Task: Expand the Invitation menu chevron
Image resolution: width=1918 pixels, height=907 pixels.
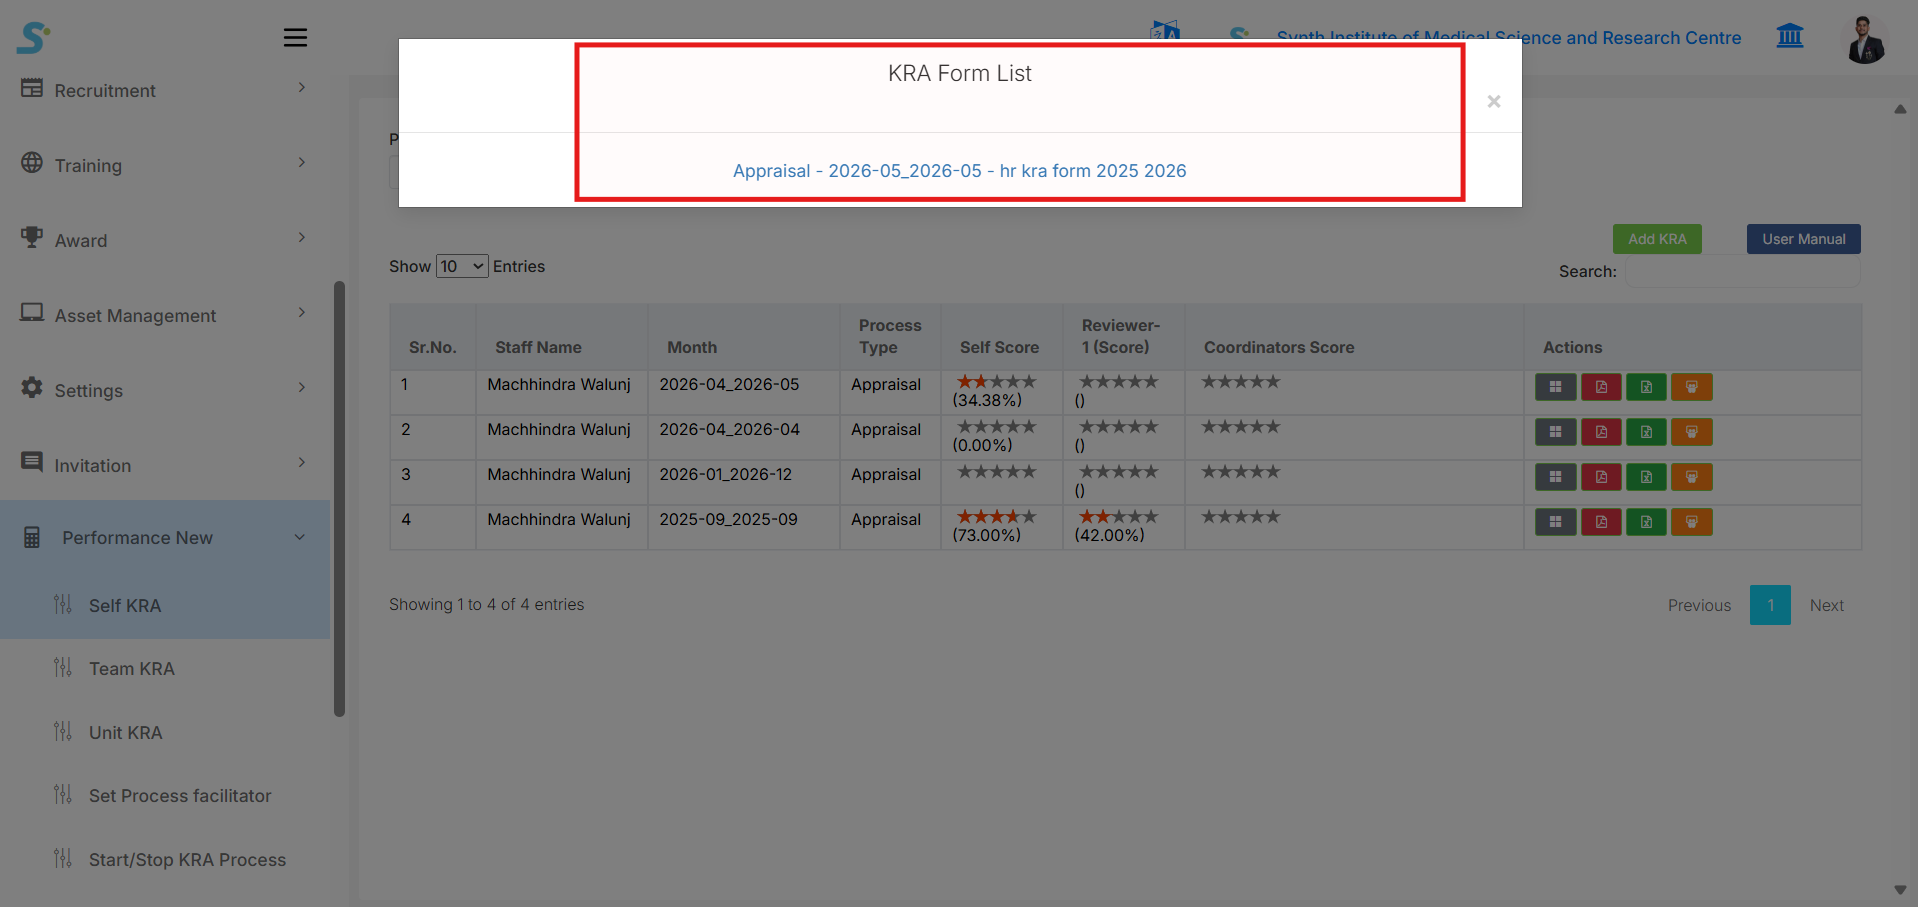Action: coord(302,463)
